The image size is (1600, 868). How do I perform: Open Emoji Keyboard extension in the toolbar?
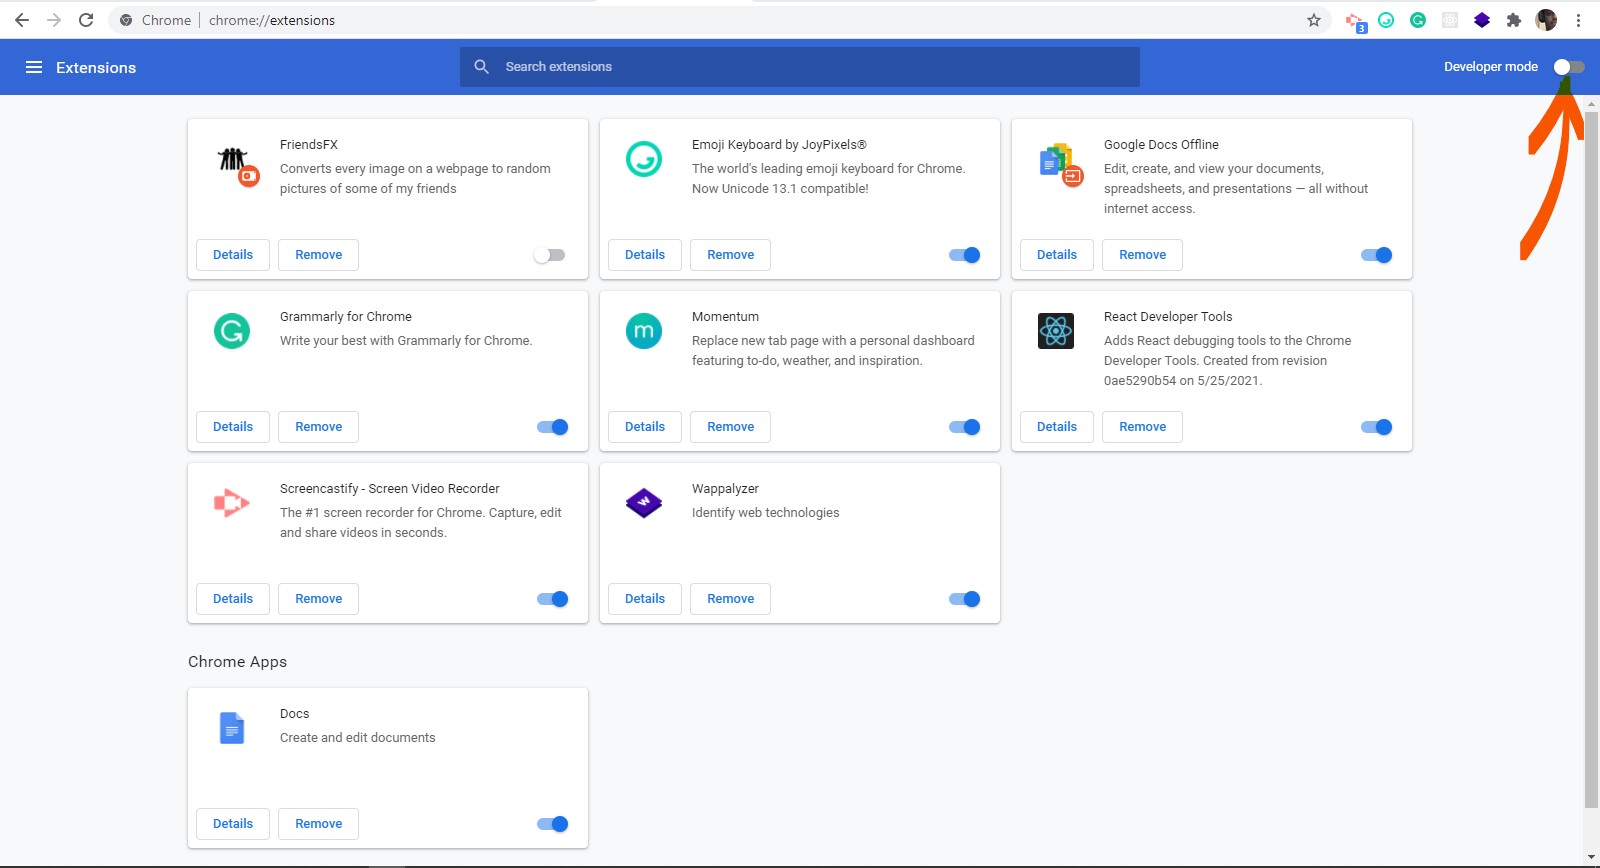[x=1386, y=20]
